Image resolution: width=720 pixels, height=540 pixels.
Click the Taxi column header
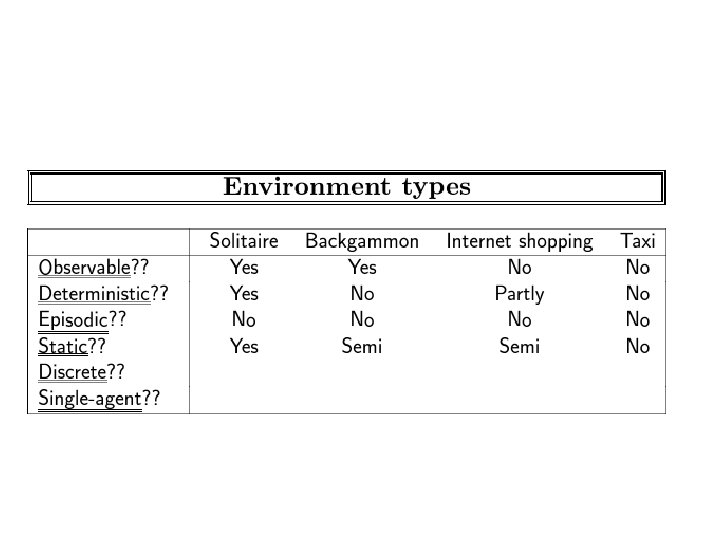(637, 241)
